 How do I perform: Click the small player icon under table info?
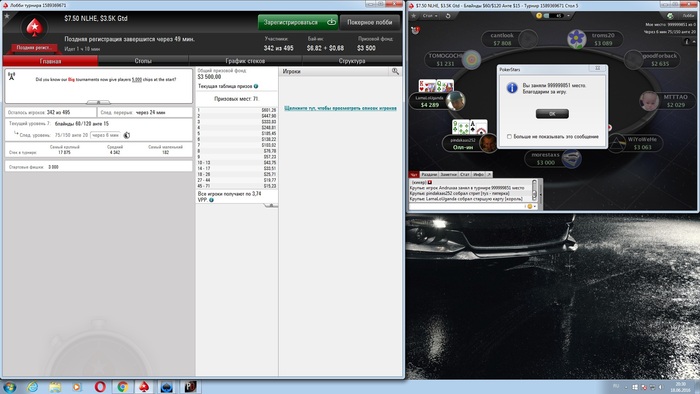click(x=687, y=41)
